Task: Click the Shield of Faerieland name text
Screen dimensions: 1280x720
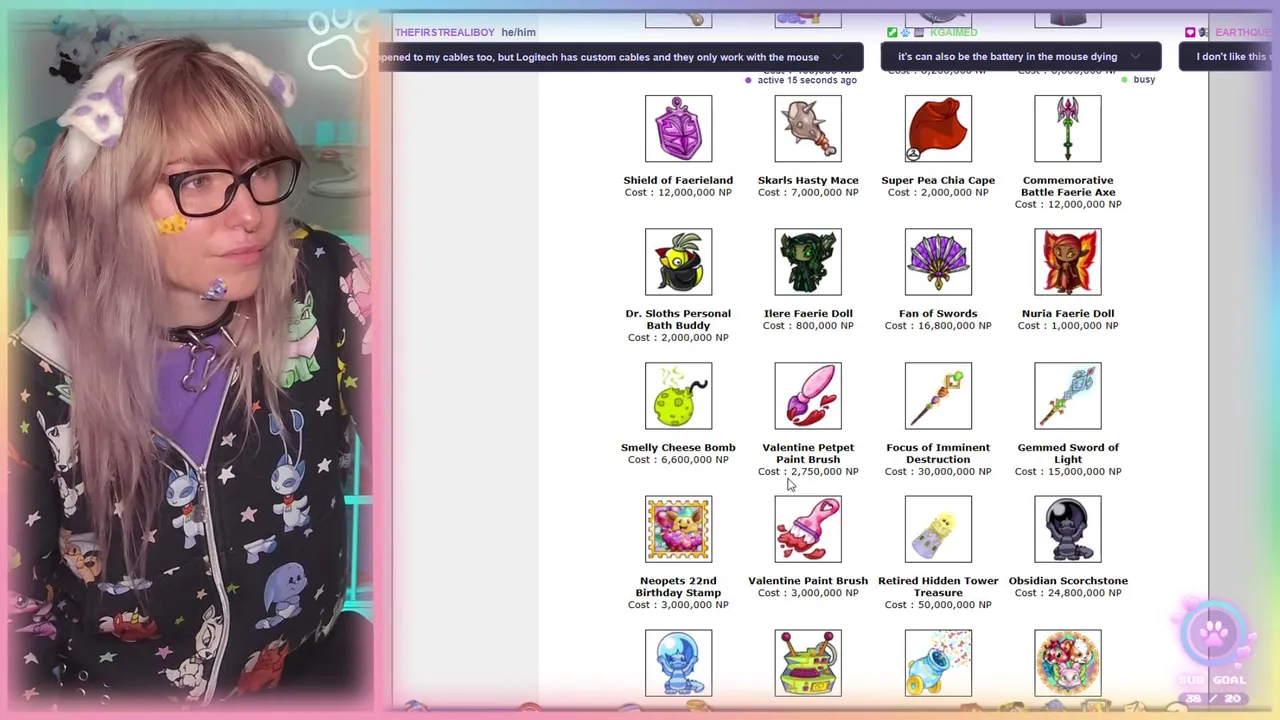Action: pos(678,180)
